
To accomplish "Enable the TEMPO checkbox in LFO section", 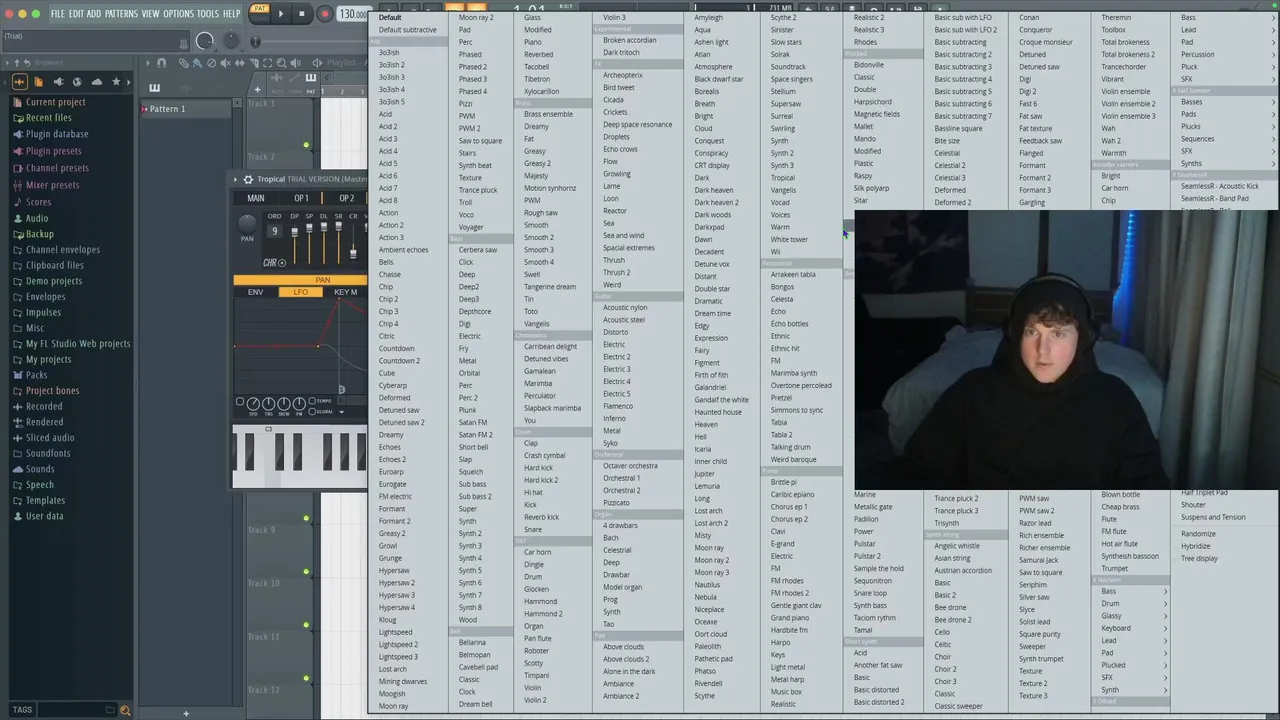I will (x=313, y=401).
